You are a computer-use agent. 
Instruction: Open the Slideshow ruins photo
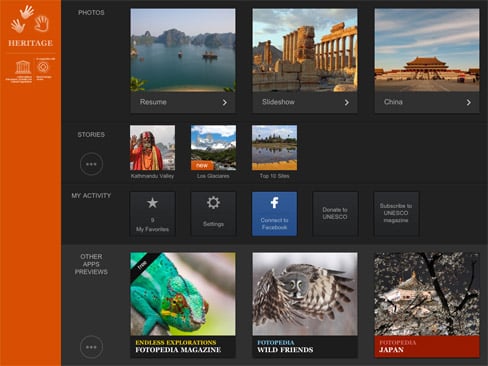[x=305, y=50]
